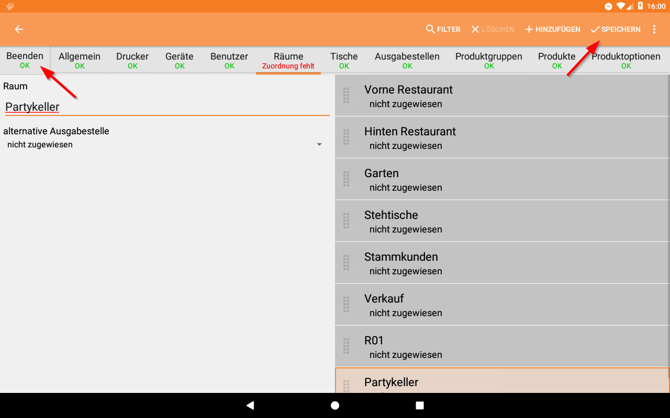Choose the Stehtische room entry
The width and height of the screenshot is (670, 418).
click(x=500, y=222)
